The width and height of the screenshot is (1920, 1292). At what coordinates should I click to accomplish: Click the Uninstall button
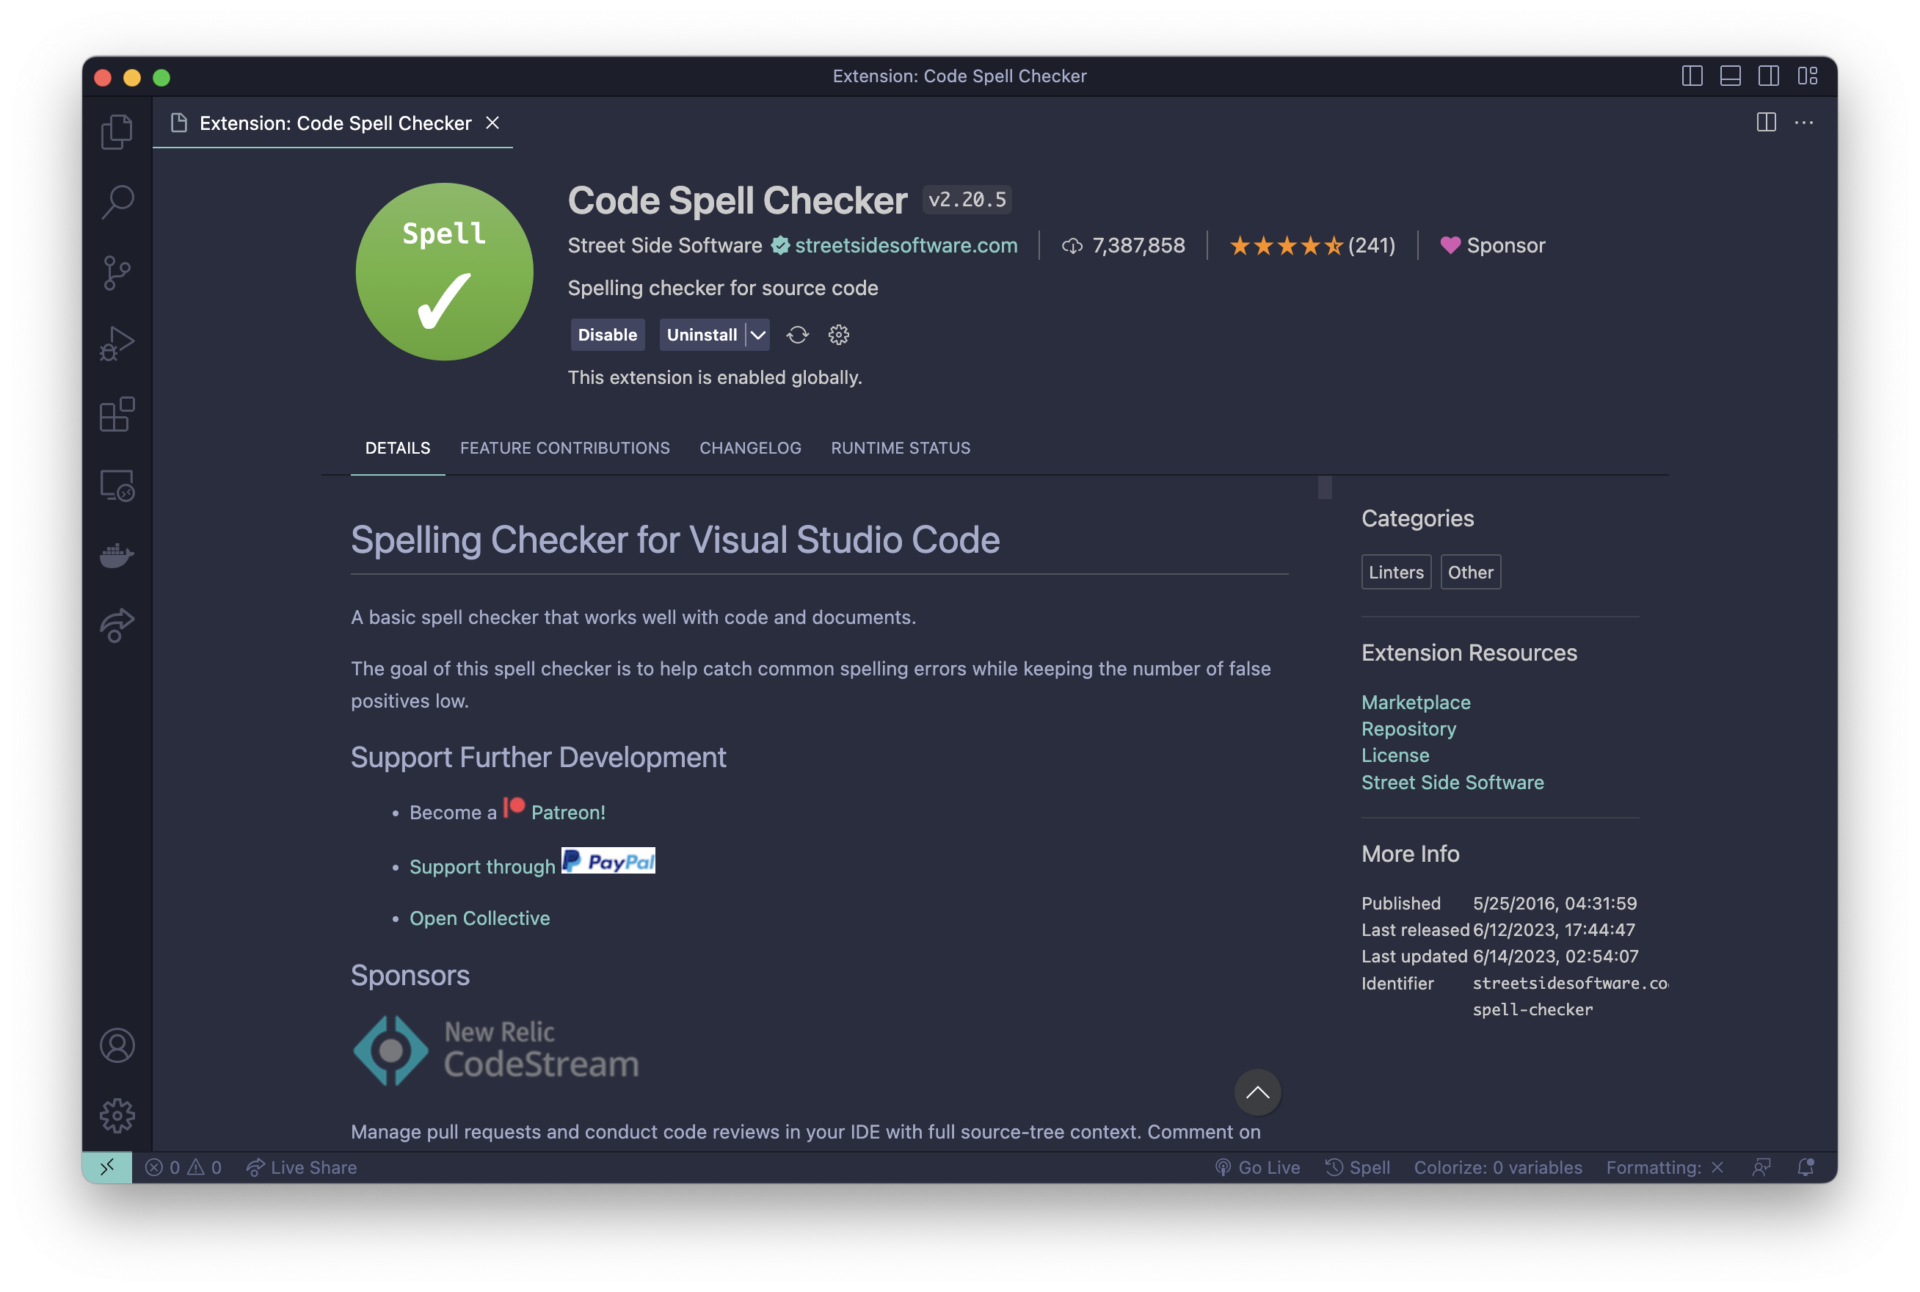[702, 335]
